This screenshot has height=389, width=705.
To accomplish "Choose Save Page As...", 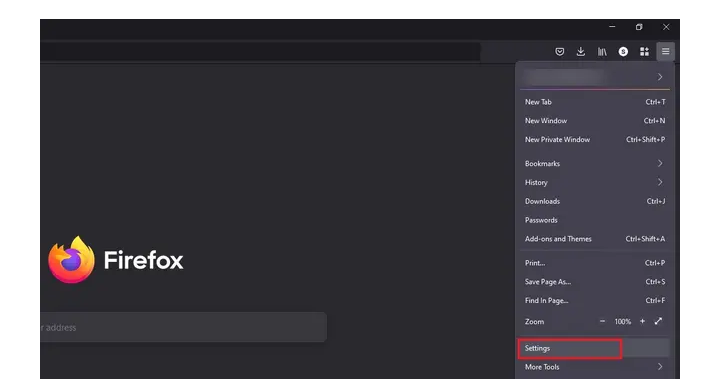I will pyautogui.click(x=594, y=282).
